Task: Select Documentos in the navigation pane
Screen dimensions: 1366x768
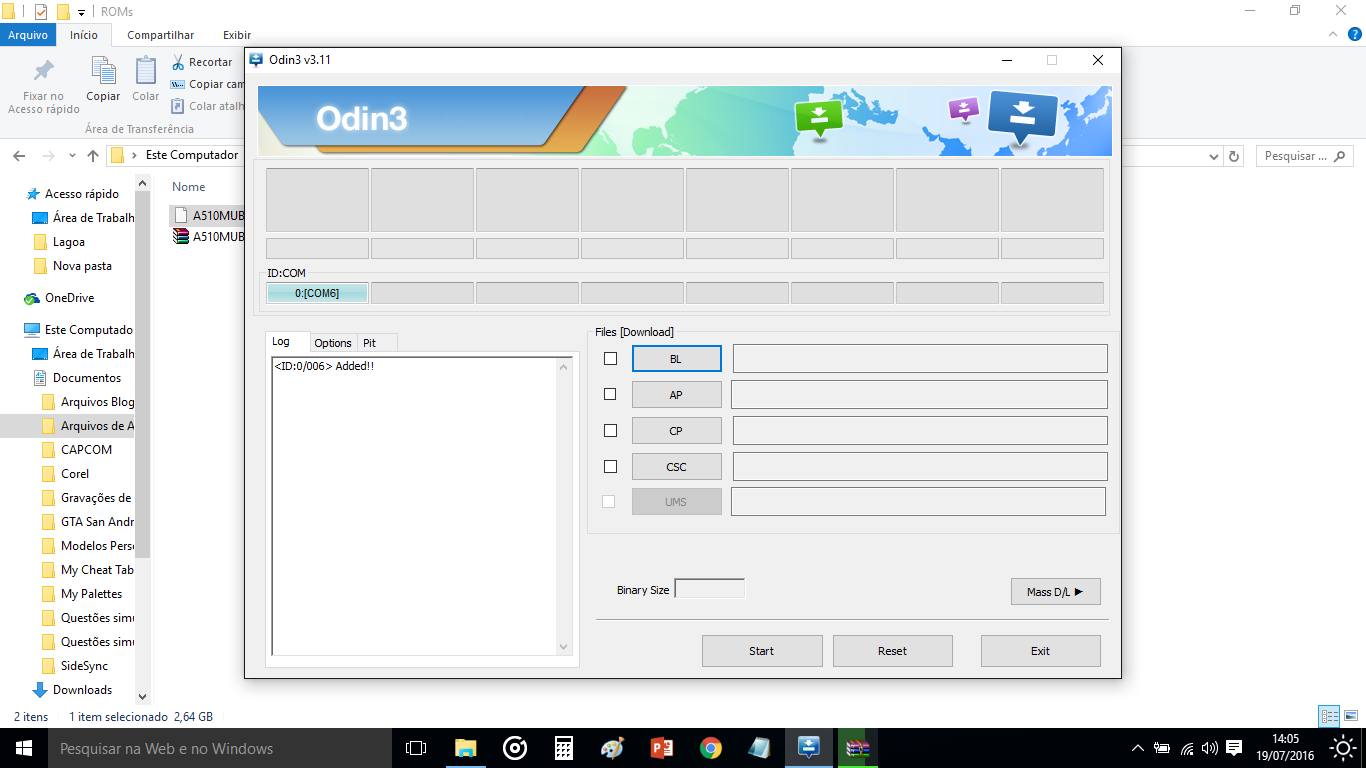Action: pos(87,378)
